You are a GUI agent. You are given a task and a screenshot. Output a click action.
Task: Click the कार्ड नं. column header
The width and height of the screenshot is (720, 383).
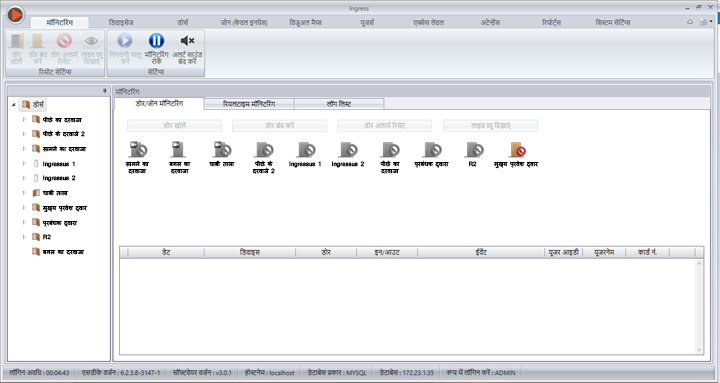coord(647,252)
